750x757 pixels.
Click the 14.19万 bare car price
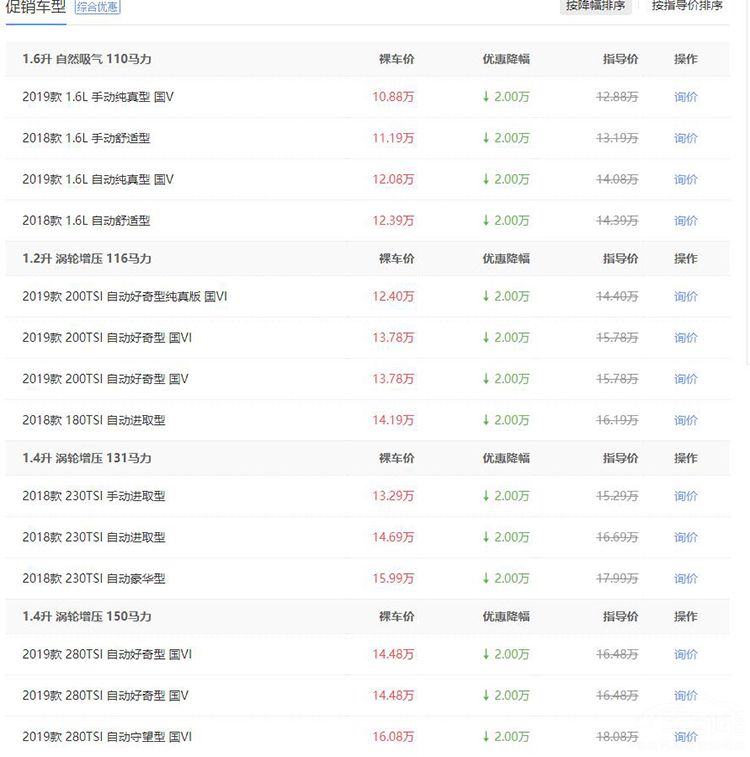pyautogui.click(x=393, y=421)
